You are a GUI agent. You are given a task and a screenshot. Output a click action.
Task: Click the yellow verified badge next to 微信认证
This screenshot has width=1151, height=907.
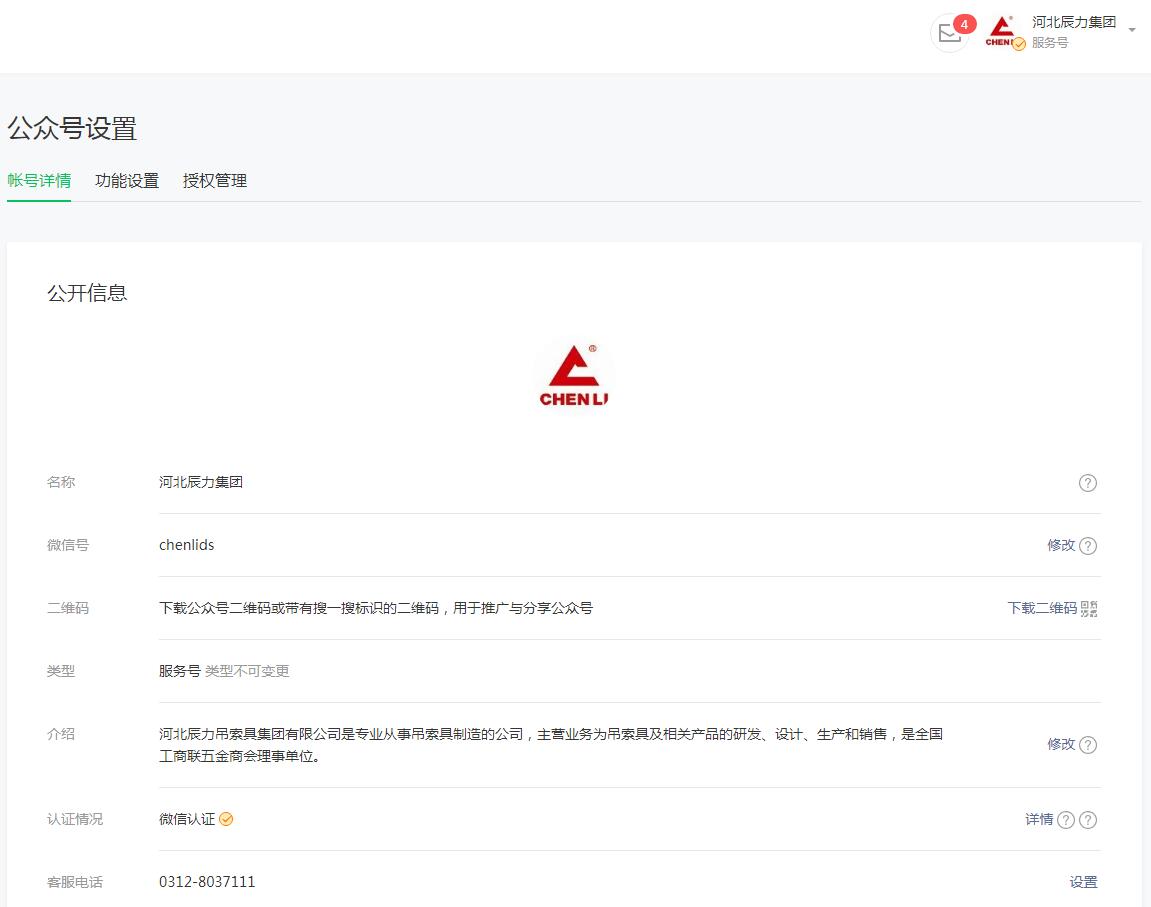point(226,819)
